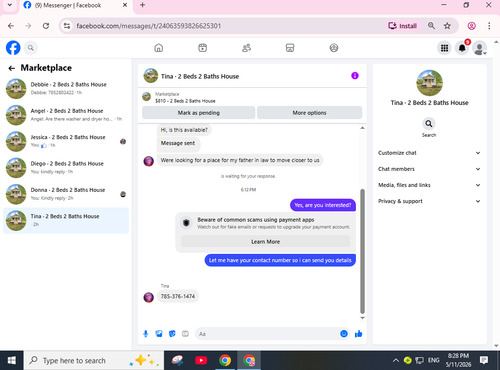Viewport: 500px width, 370px height.
Task: Select the Messenger | Facebook browser tab
Action: 76,5
